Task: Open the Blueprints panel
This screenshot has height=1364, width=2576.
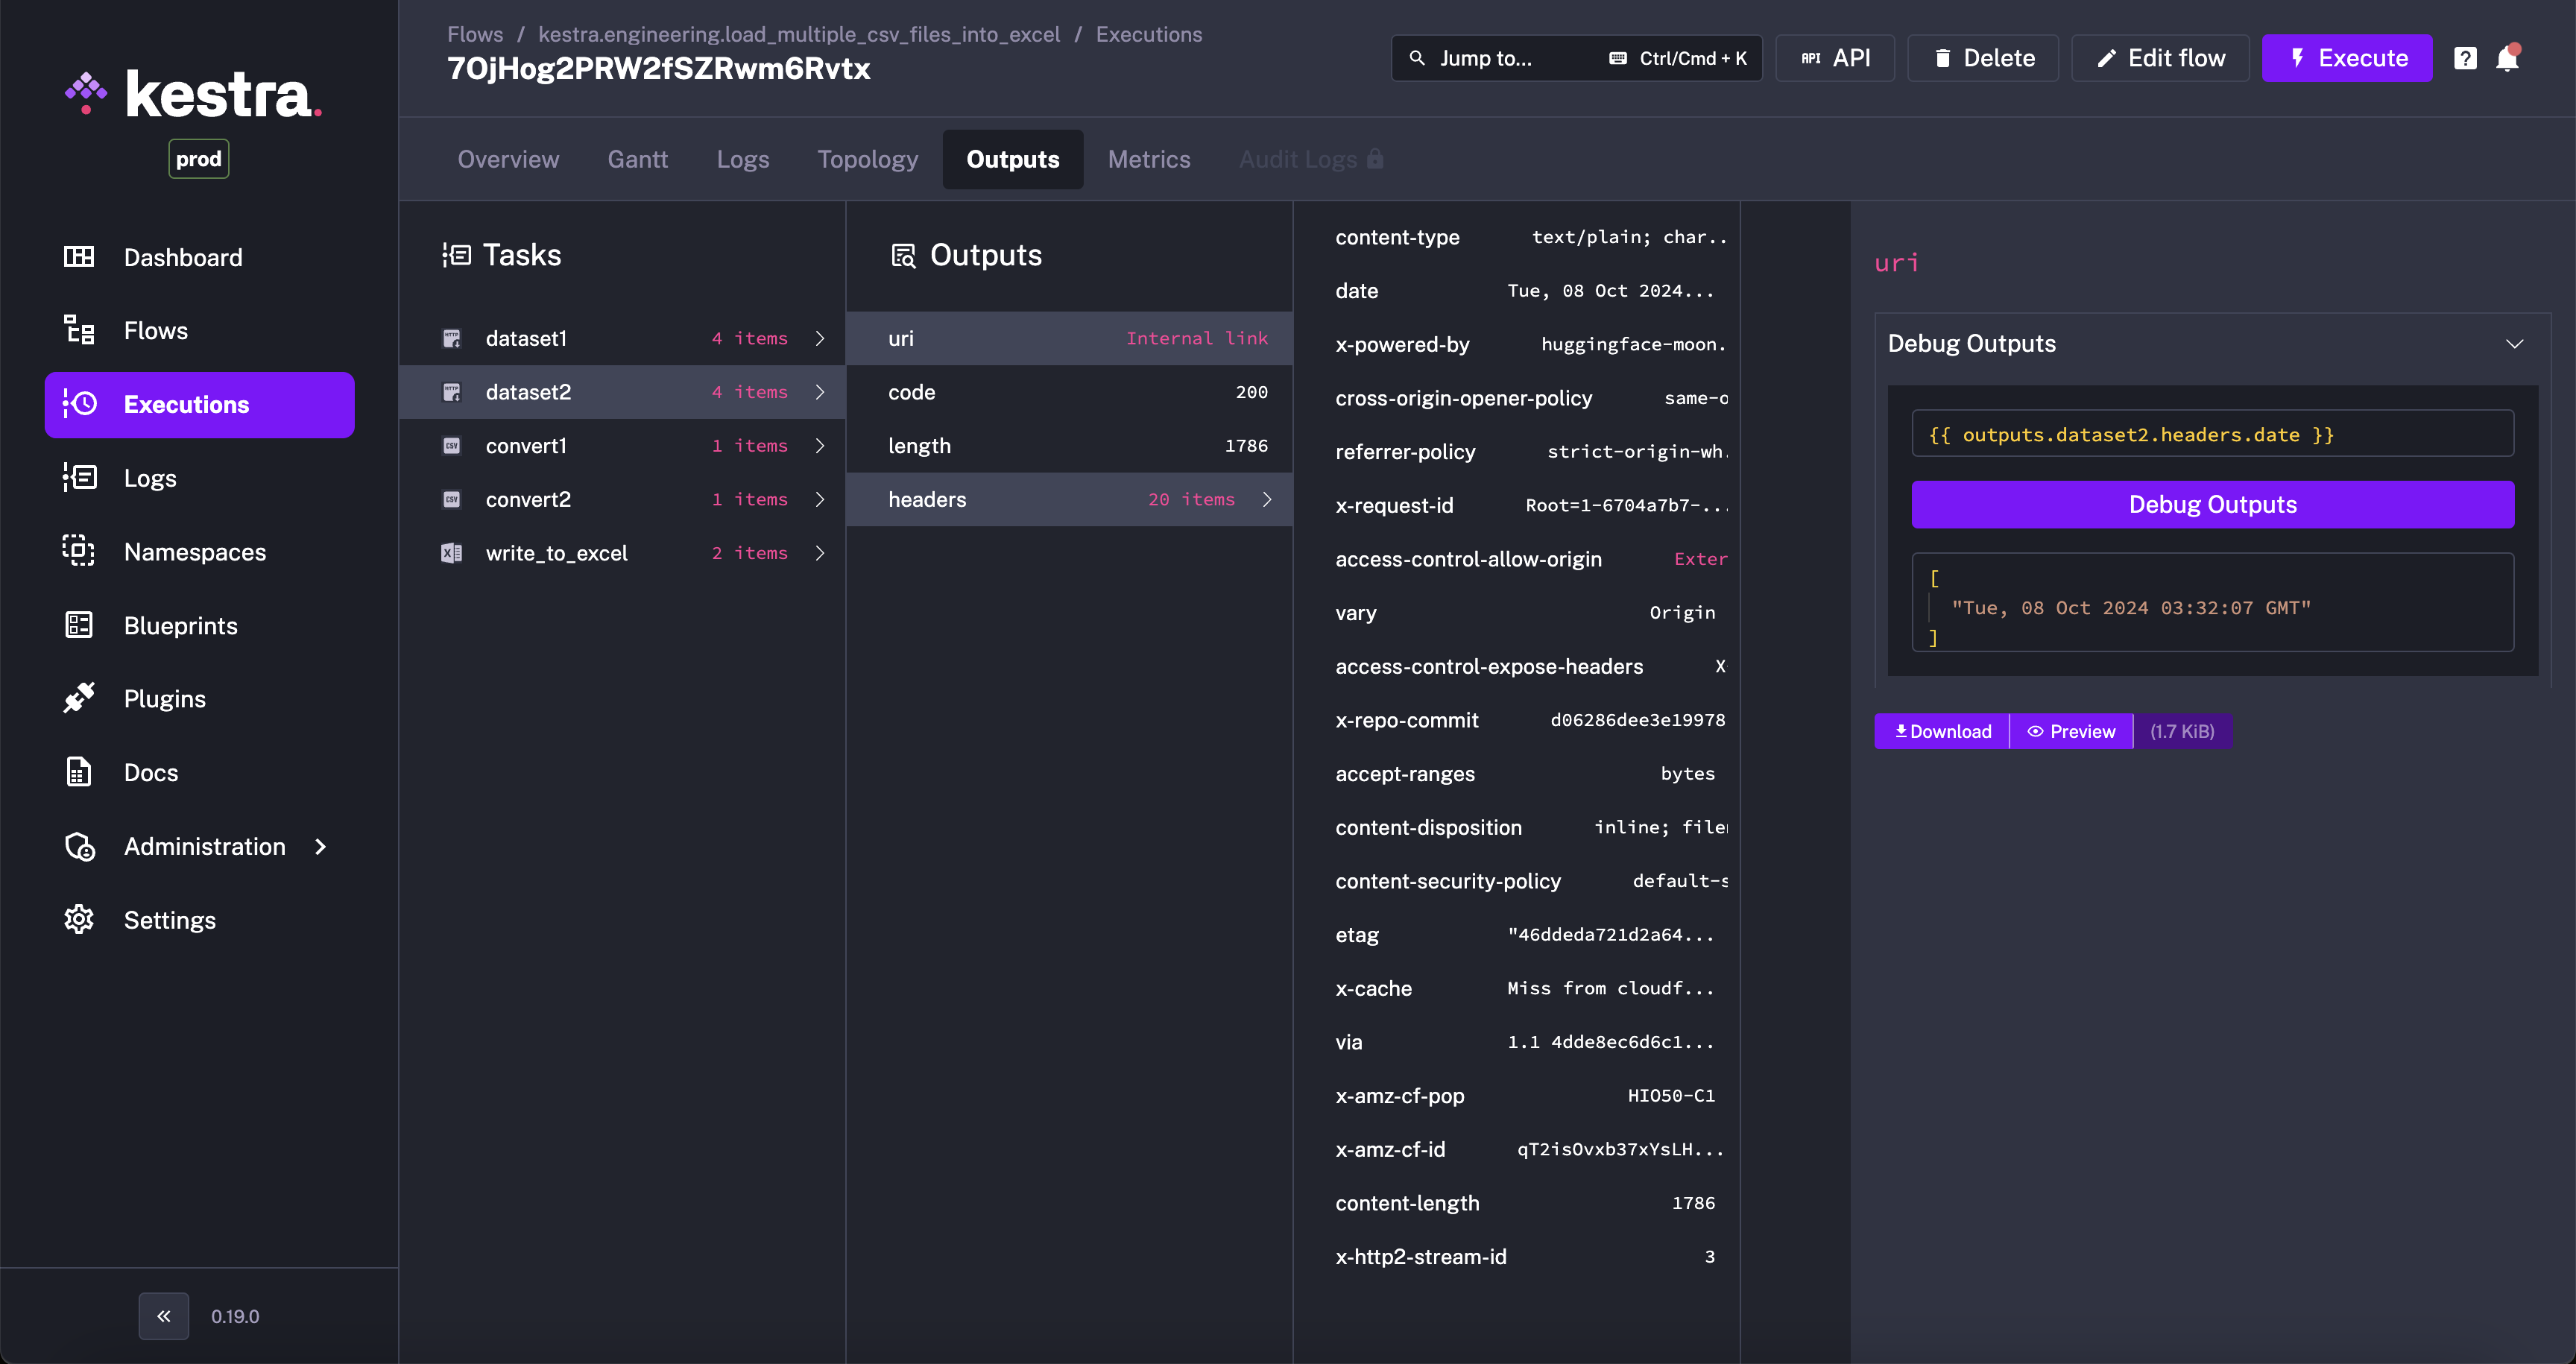Action: point(180,625)
